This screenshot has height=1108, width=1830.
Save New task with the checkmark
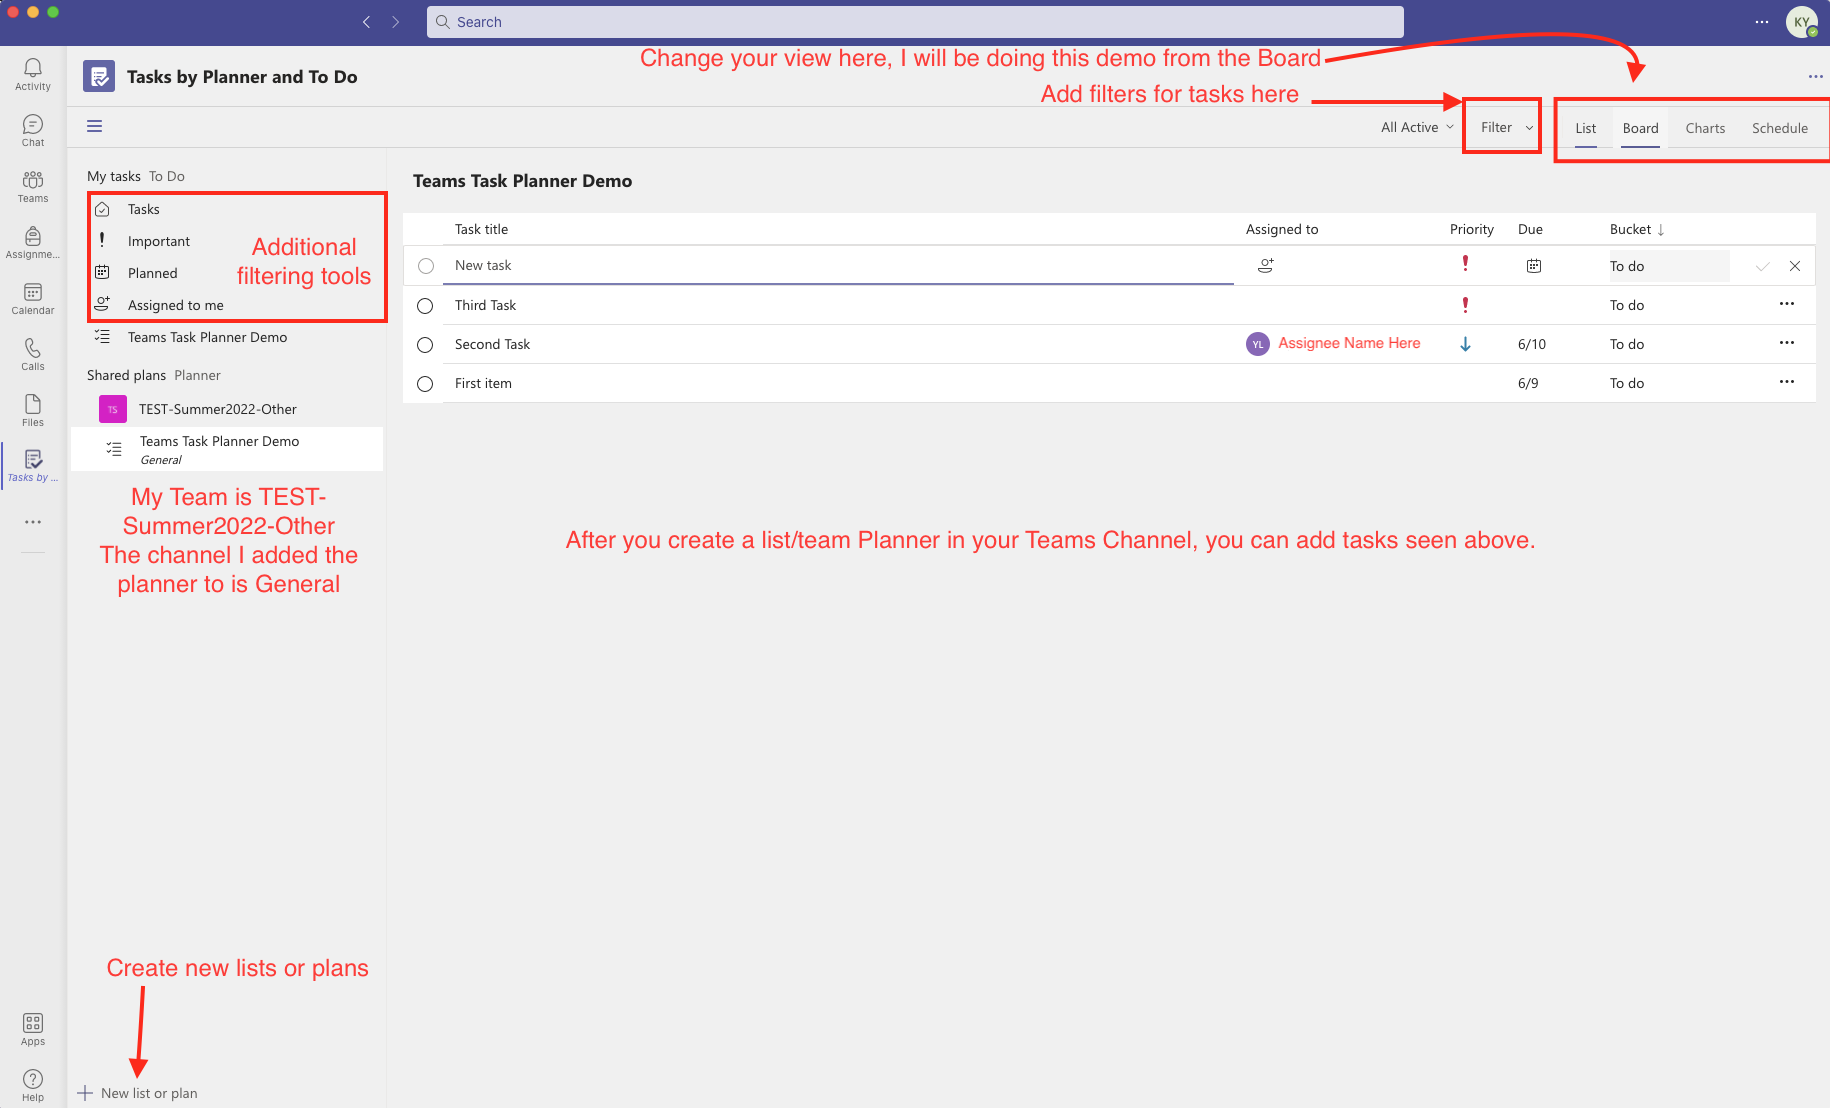1762,265
